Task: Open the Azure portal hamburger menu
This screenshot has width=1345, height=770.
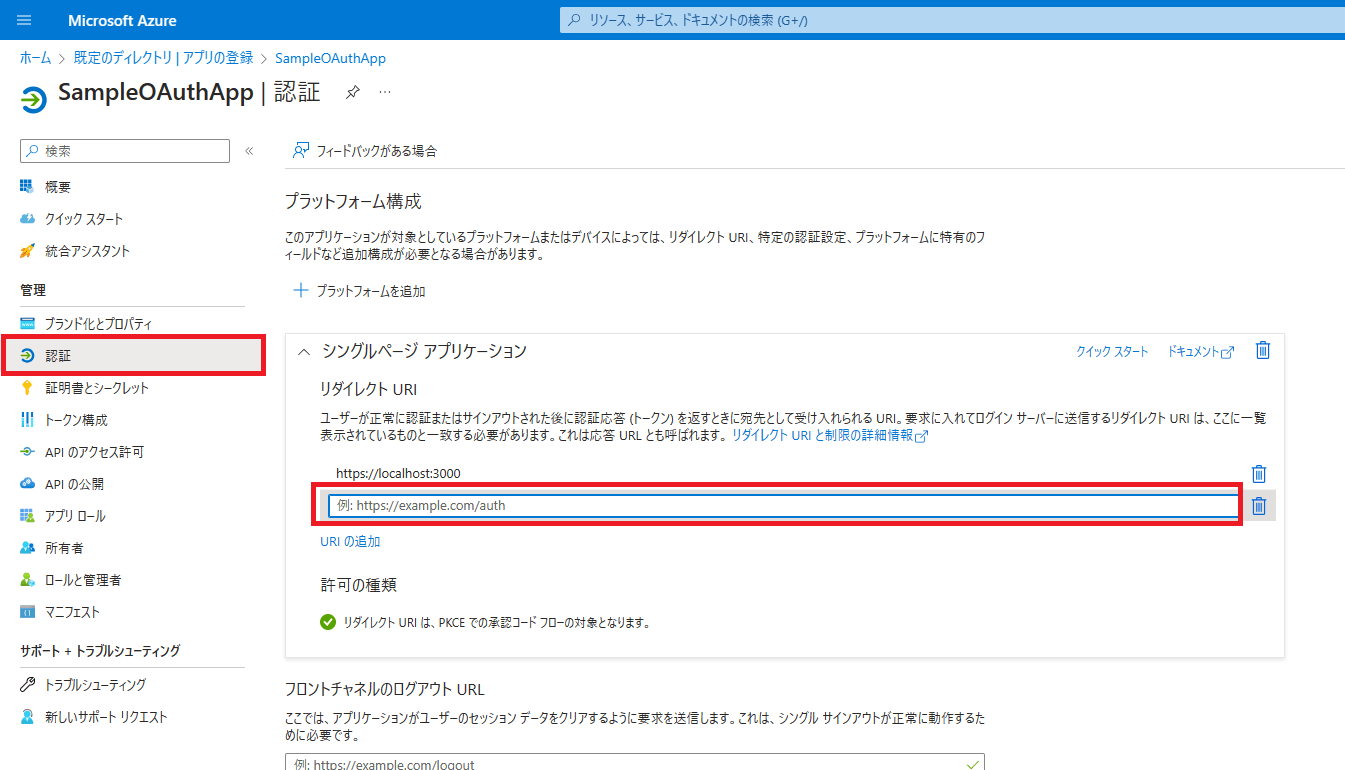Action: coord(25,20)
